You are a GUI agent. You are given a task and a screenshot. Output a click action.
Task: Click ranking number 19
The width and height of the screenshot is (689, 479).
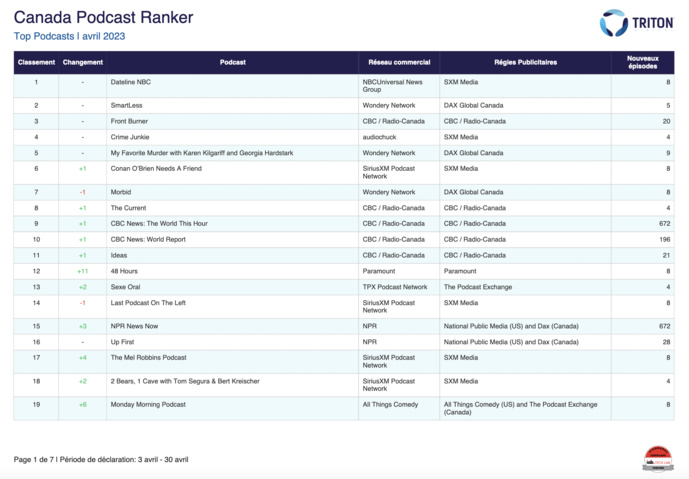[x=36, y=404]
